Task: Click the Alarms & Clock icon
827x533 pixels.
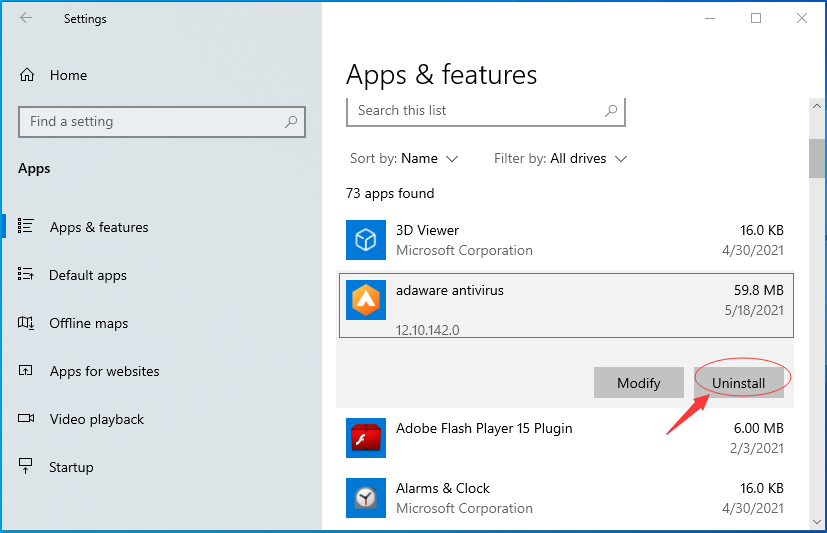Action: click(366, 498)
